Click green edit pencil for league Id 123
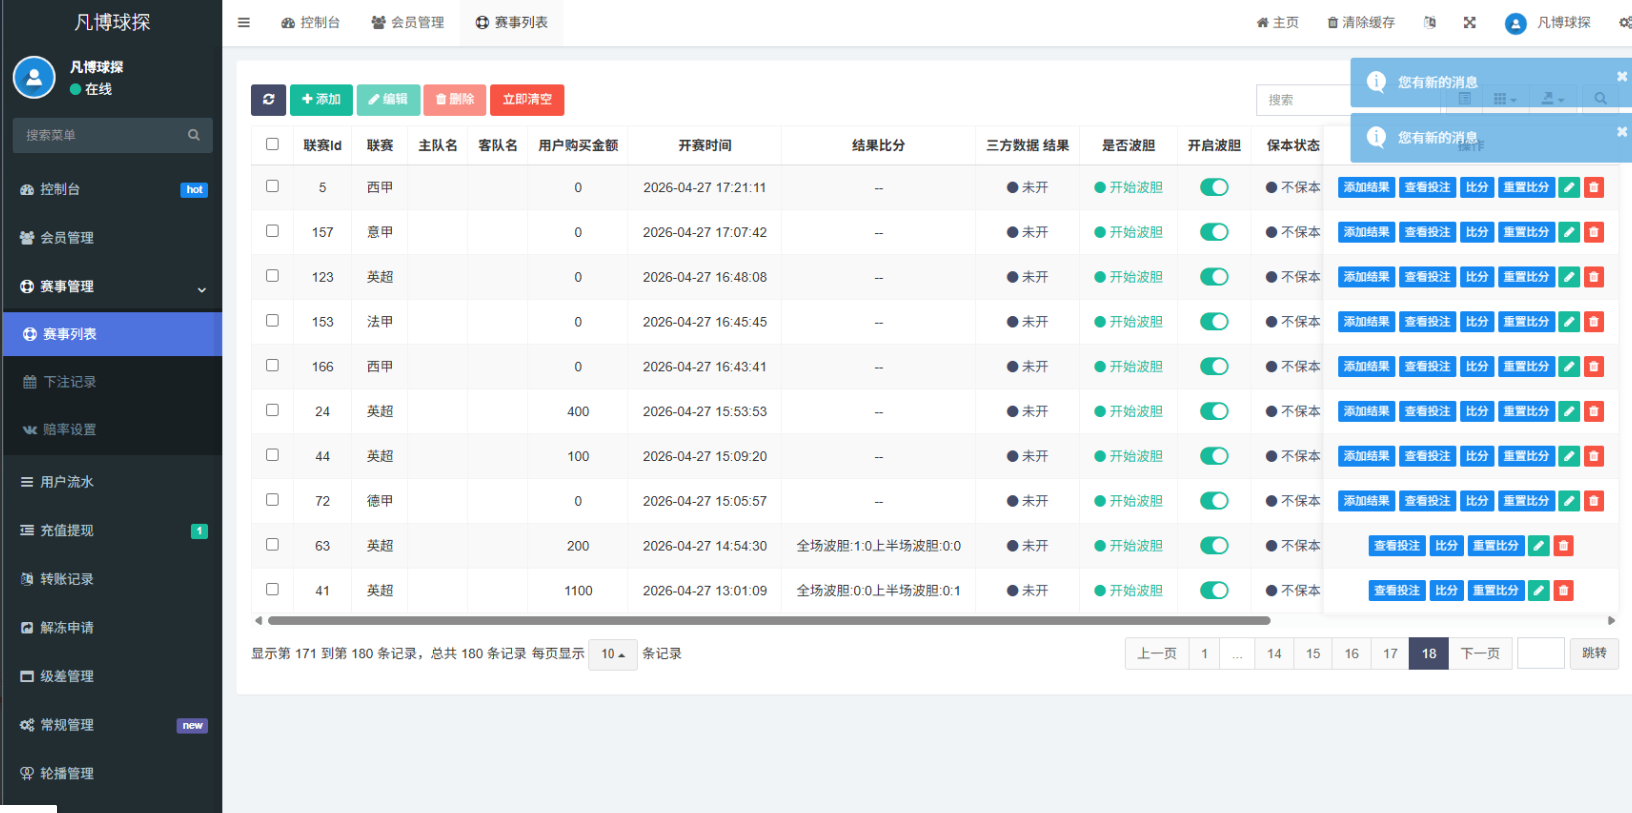 1569,277
